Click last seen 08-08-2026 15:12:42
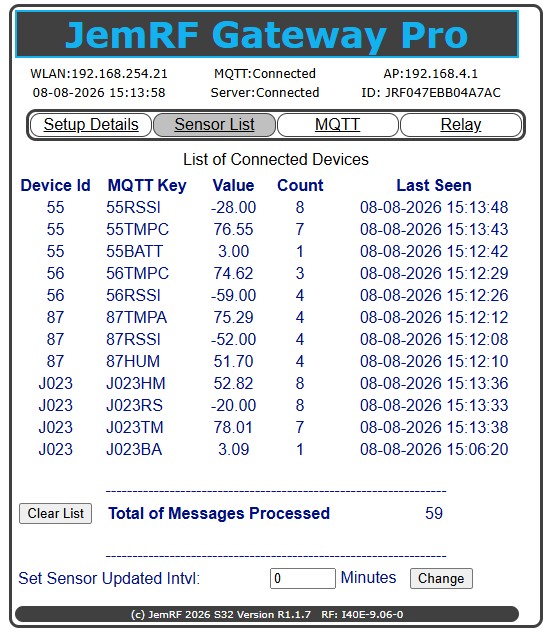Screen dimensions: 552x633 click(x=434, y=252)
